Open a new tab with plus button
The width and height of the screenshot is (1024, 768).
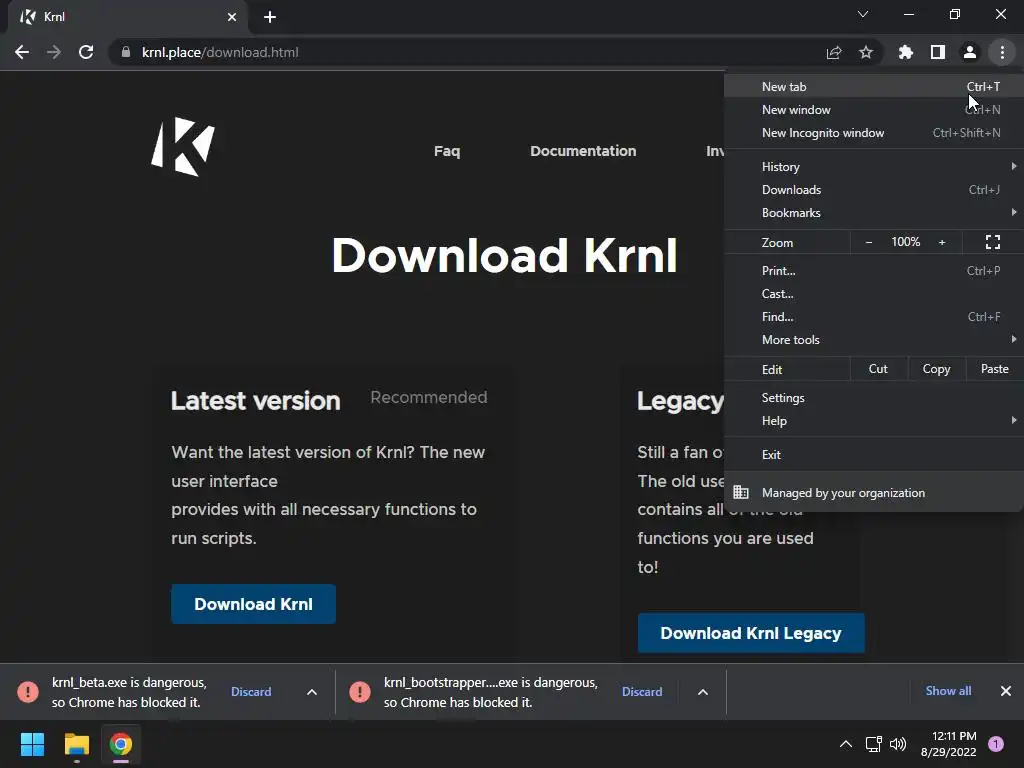(270, 17)
